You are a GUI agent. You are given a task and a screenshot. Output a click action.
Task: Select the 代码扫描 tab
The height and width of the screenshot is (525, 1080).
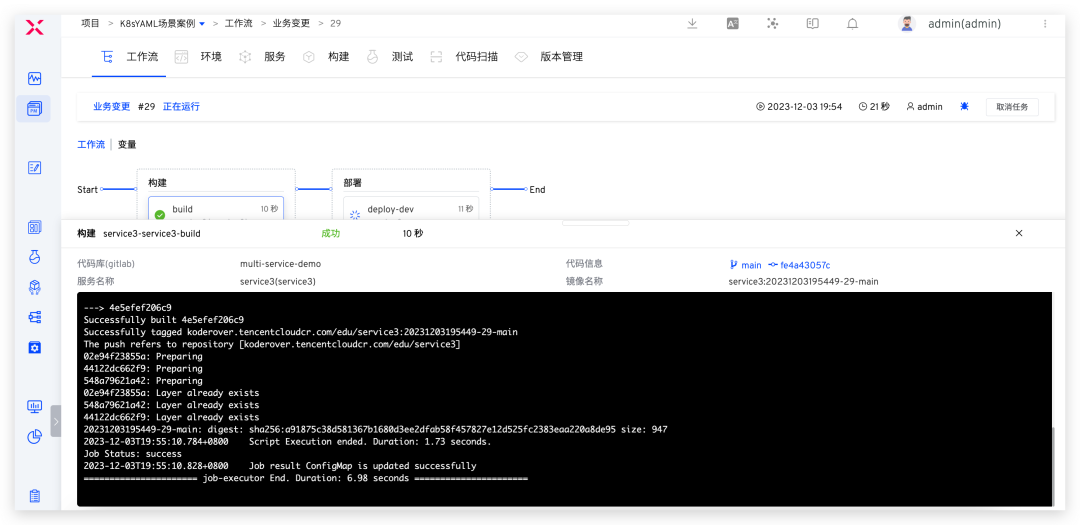pyautogui.click(x=464, y=56)
